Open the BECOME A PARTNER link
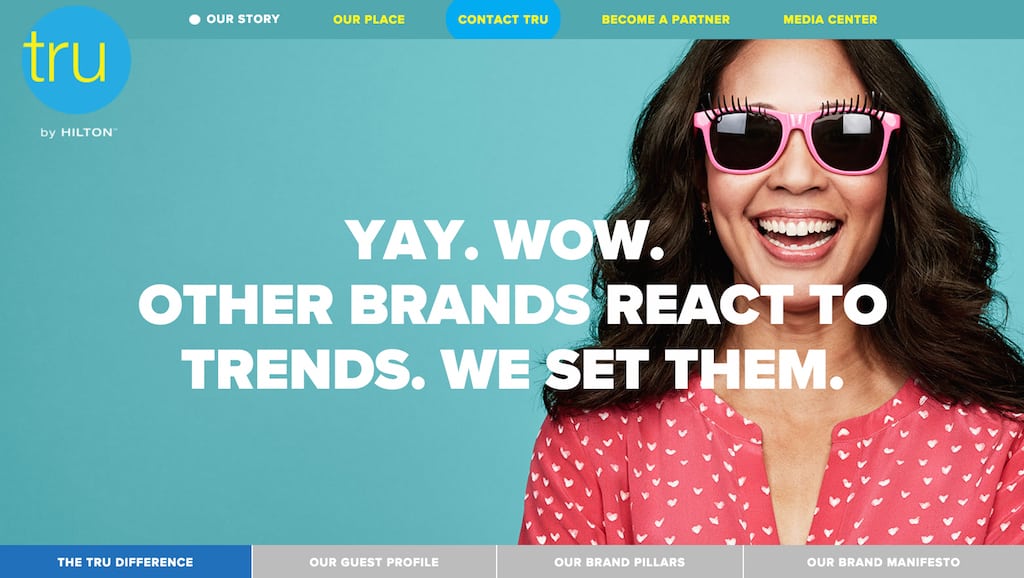The height and width of the screenshot is (578, 1024). click(x=665, y=20)
